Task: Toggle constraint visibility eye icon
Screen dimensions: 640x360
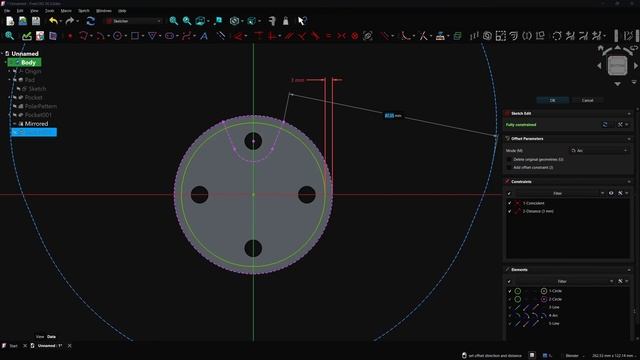Action: click(611, 193)
